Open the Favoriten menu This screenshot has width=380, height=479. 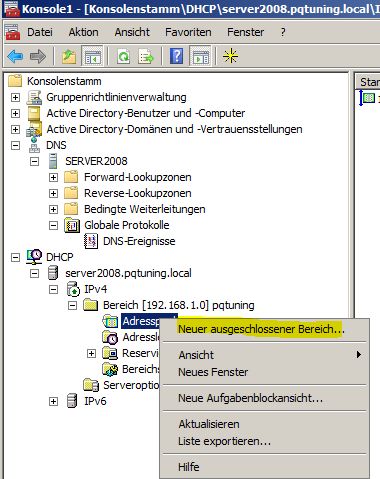188,32
